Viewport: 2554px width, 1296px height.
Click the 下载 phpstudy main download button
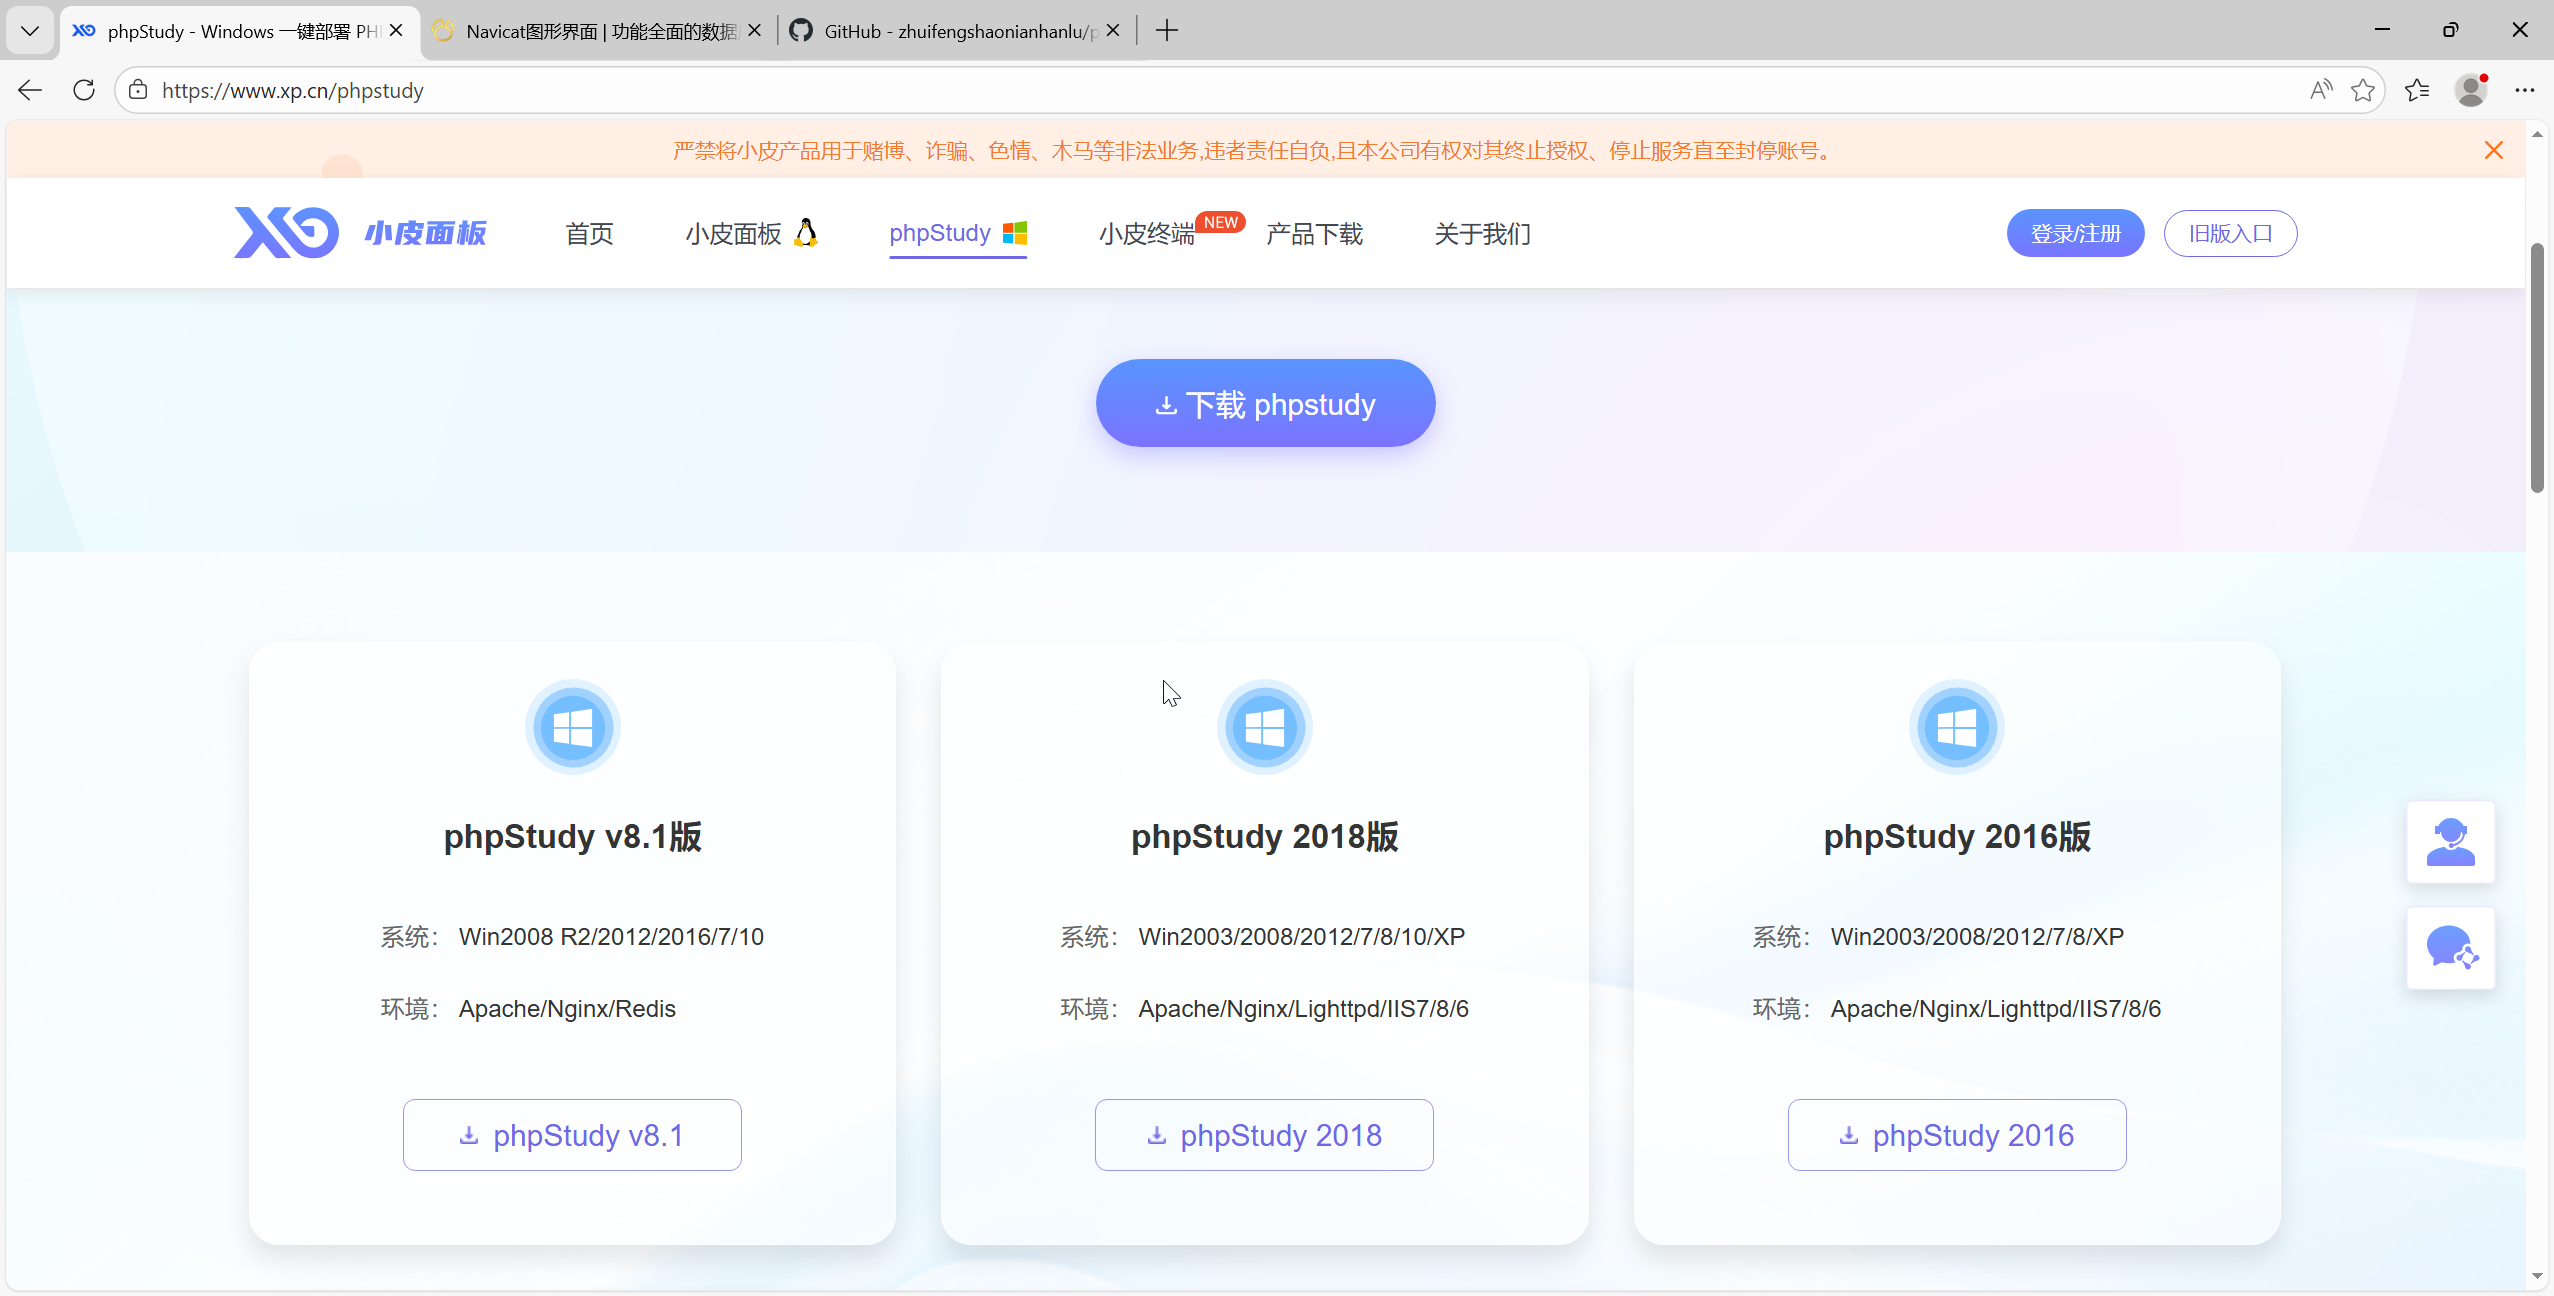click(1265, 404)
